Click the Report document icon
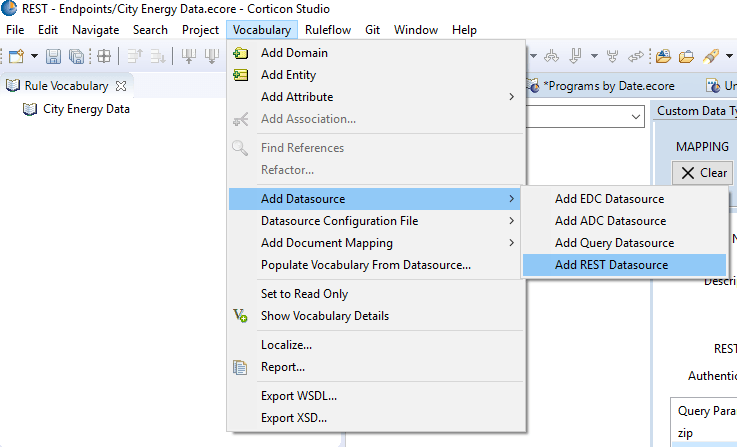 click(240, 367)
